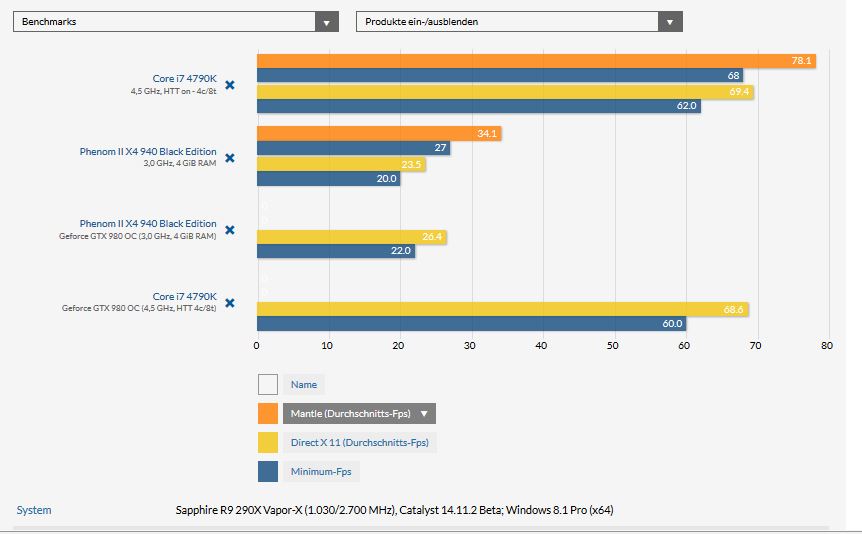Click the blue 22.0 GTX 980 bar
Viewport: 862px width, 534px height.
[336, 251]
